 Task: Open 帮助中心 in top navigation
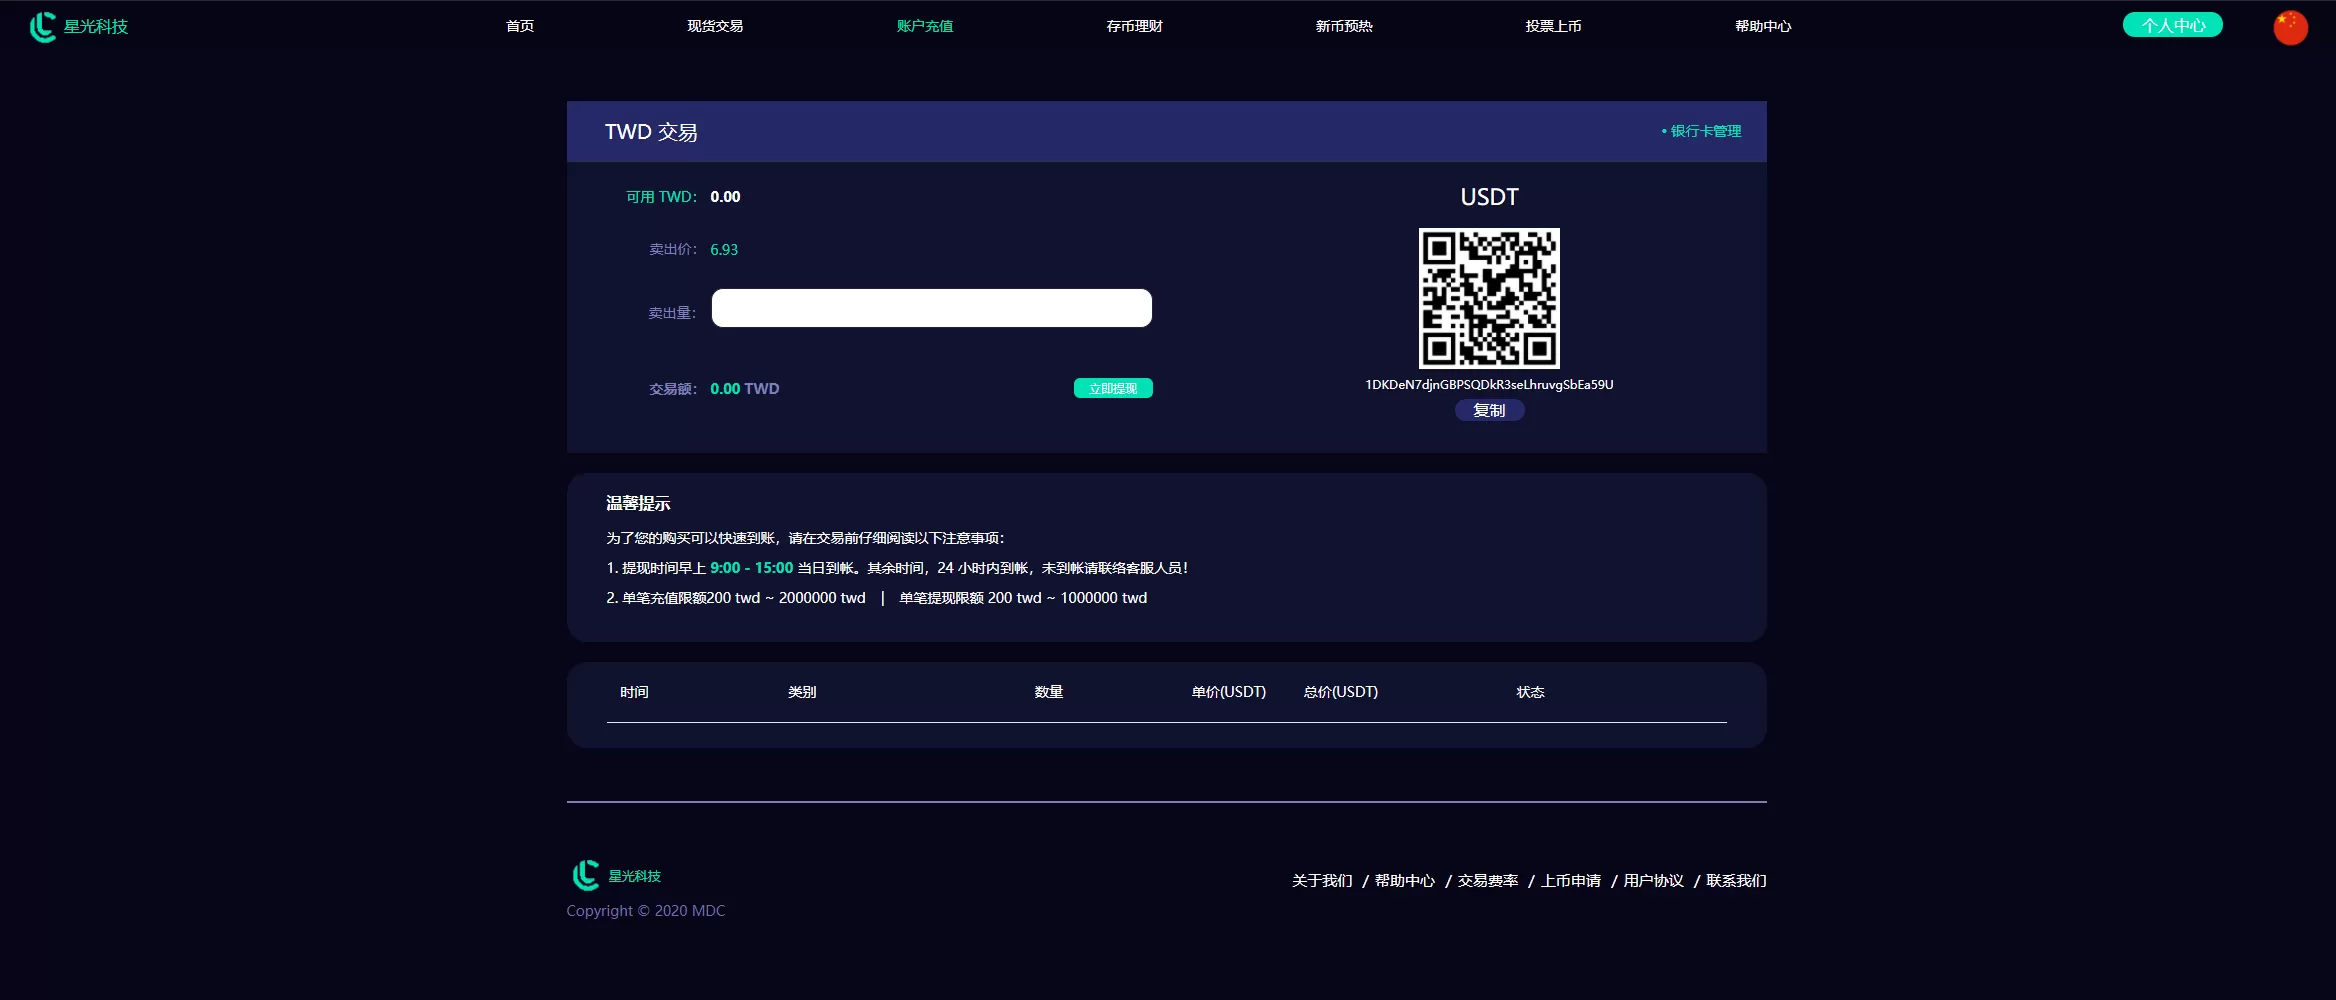1763,26
